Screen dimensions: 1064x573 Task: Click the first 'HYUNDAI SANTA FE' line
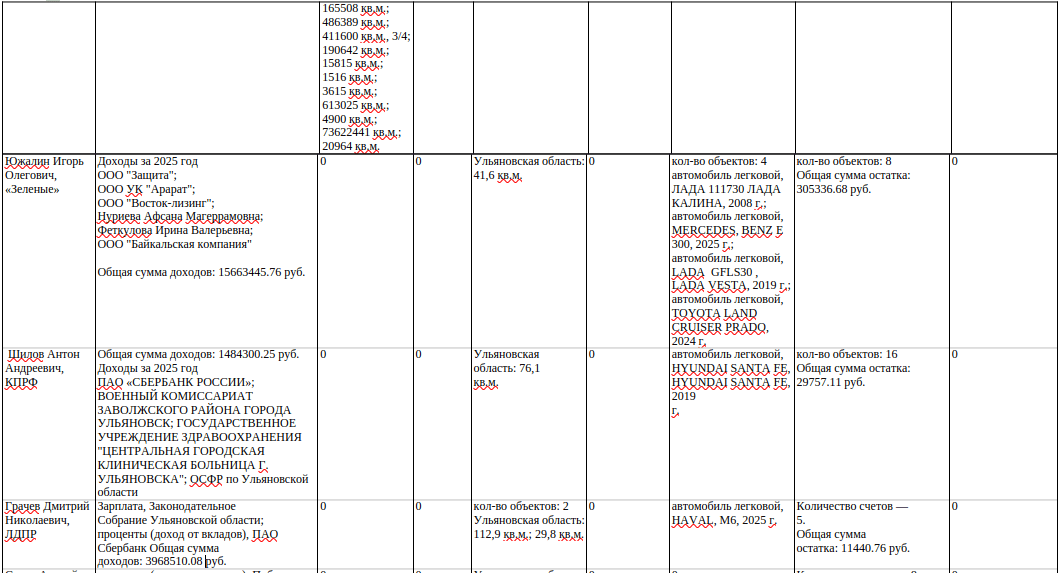[730, 369]
